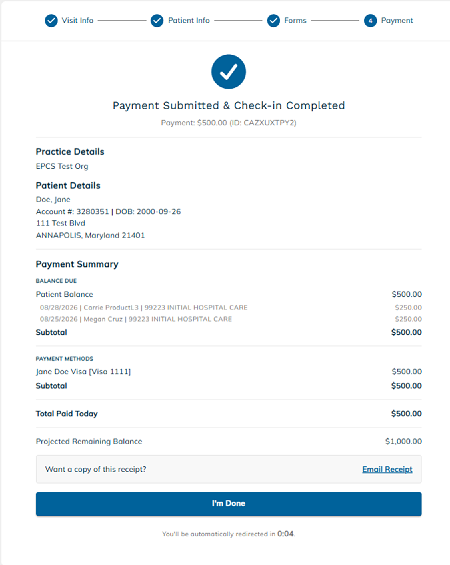This screenshot has width=450, height=565.
Task: Click the Forms step checkmark icon
Action: click(273, 21)
